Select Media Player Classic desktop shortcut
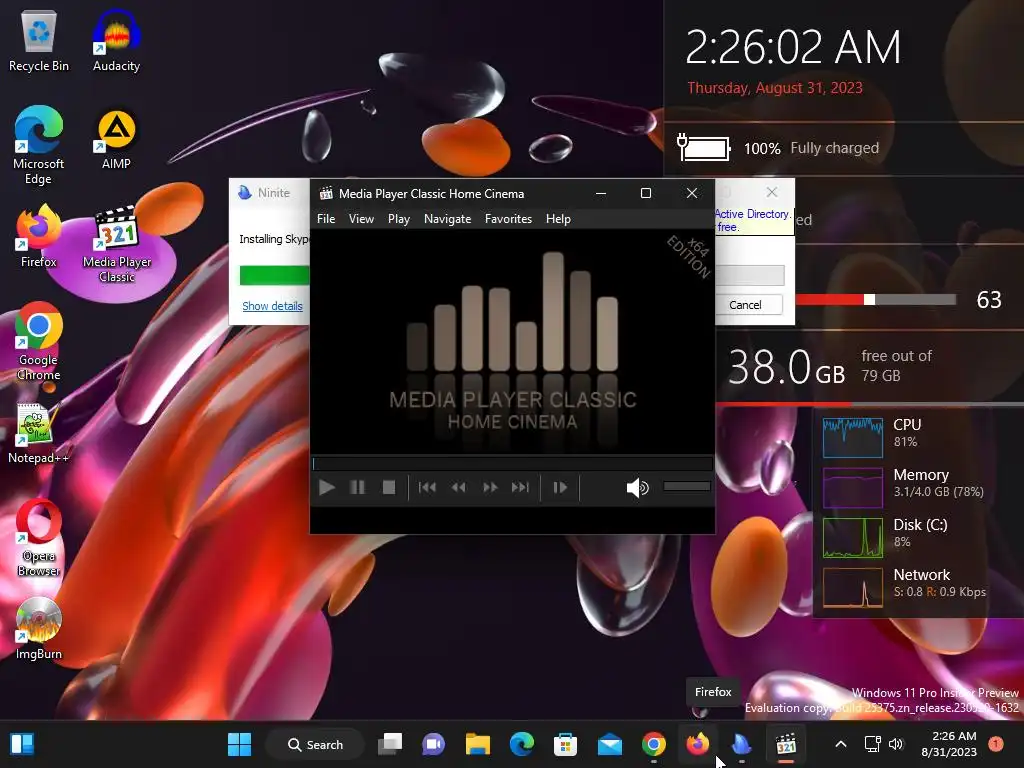Image resolution: width=1024 pixels, height=768 pixels. [117, 244]
